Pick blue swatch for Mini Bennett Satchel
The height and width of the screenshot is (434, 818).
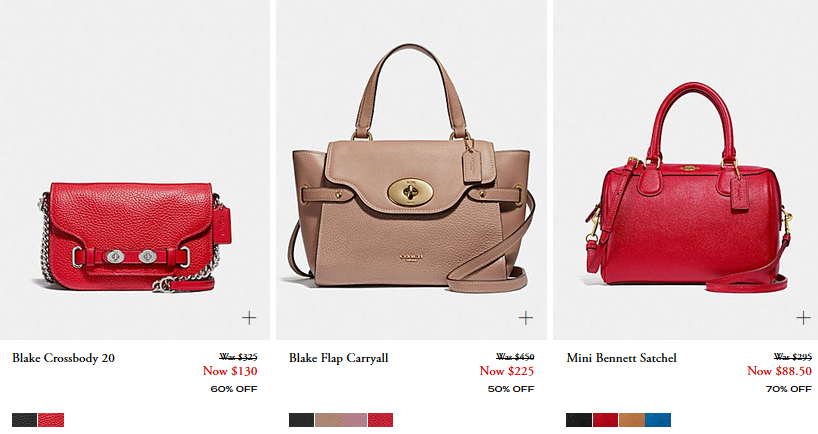tap(658, 420)
